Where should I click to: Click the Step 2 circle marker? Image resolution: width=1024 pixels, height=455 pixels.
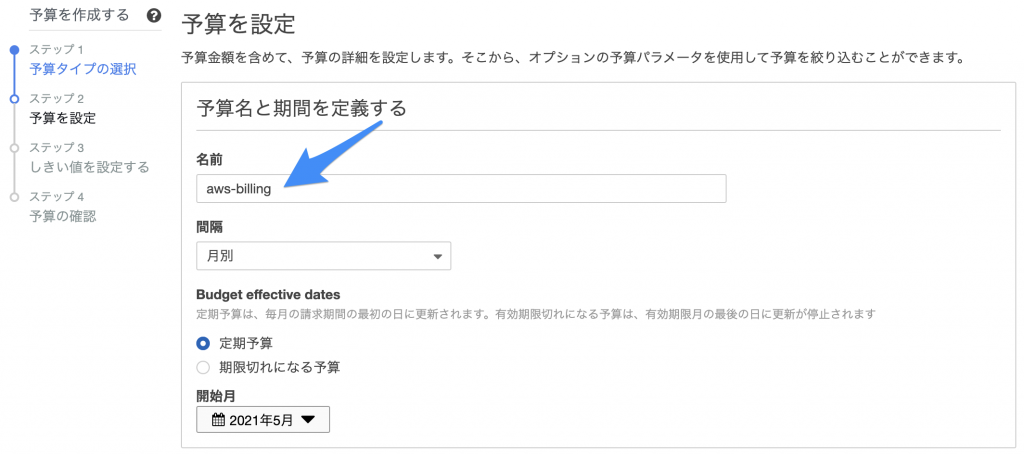point(14,99)
